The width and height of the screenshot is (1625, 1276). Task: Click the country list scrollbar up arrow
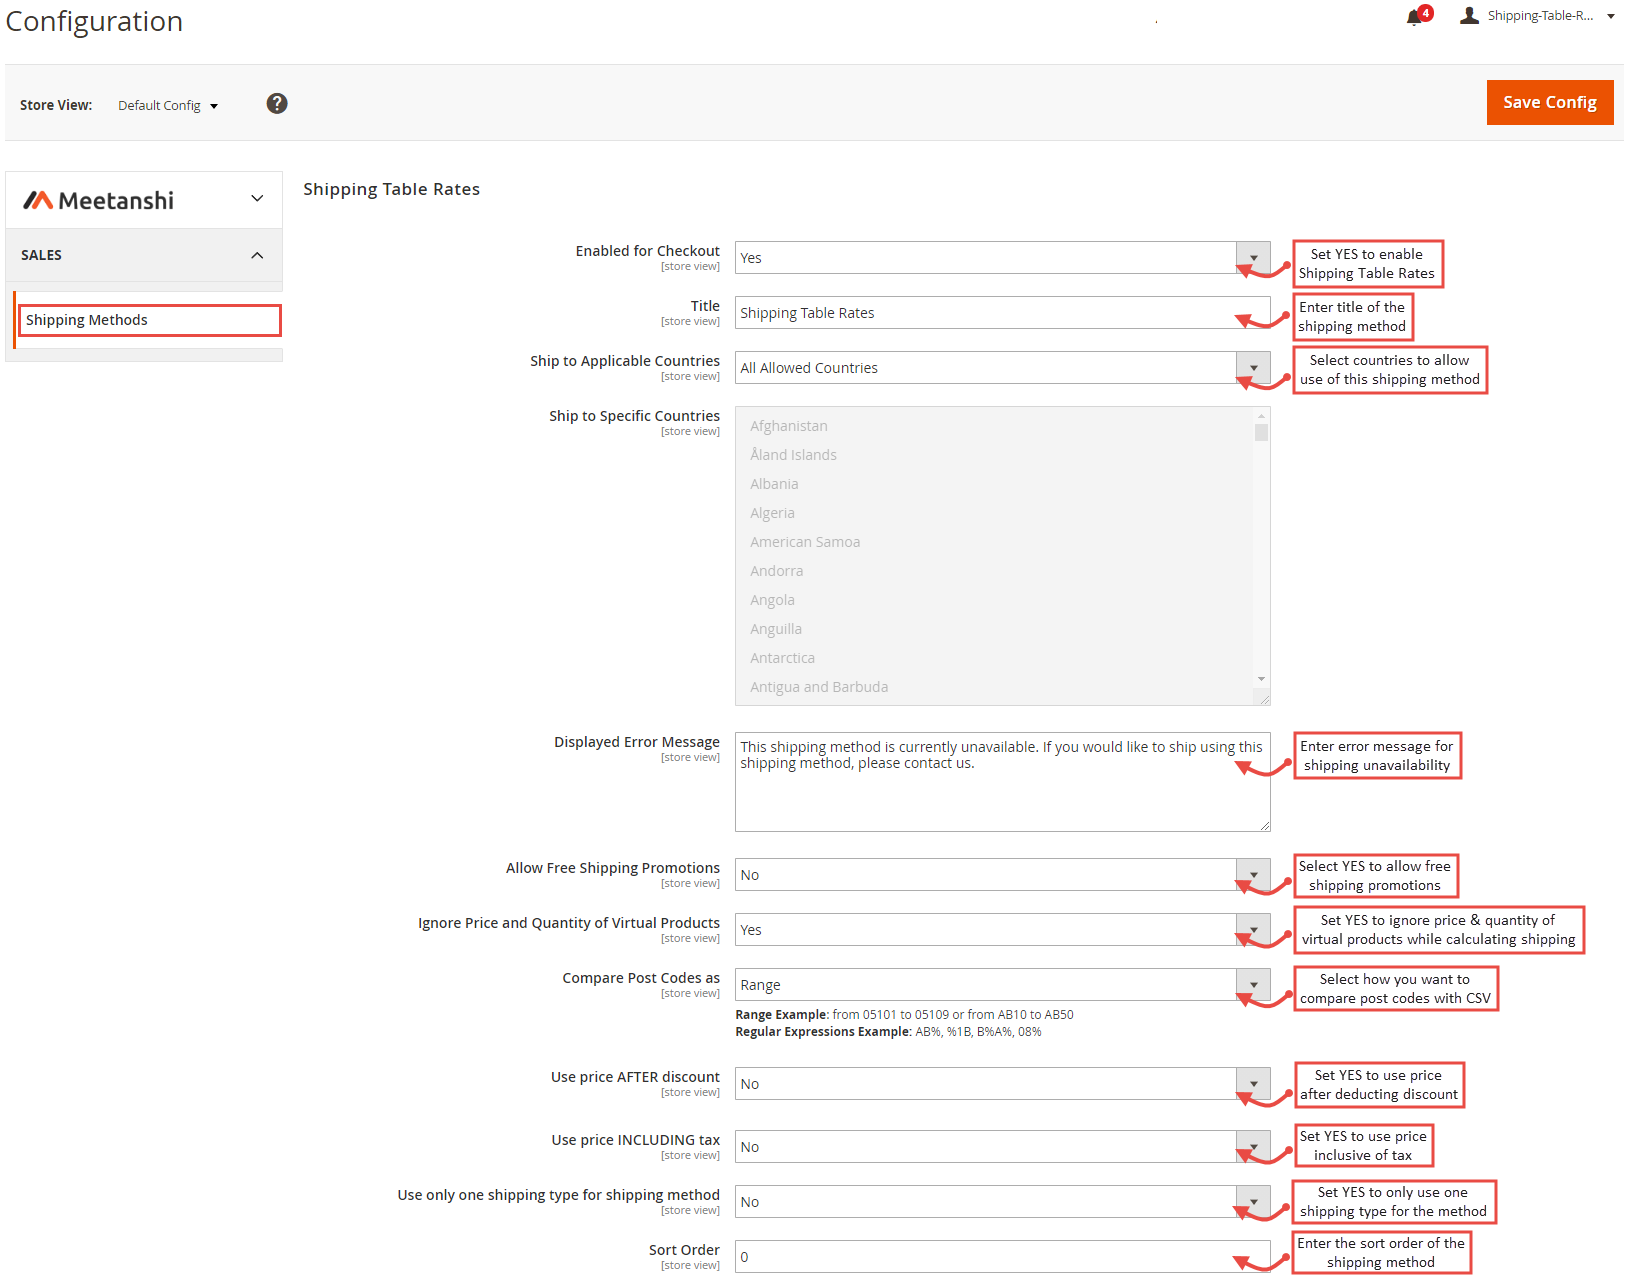[1261, 415]
